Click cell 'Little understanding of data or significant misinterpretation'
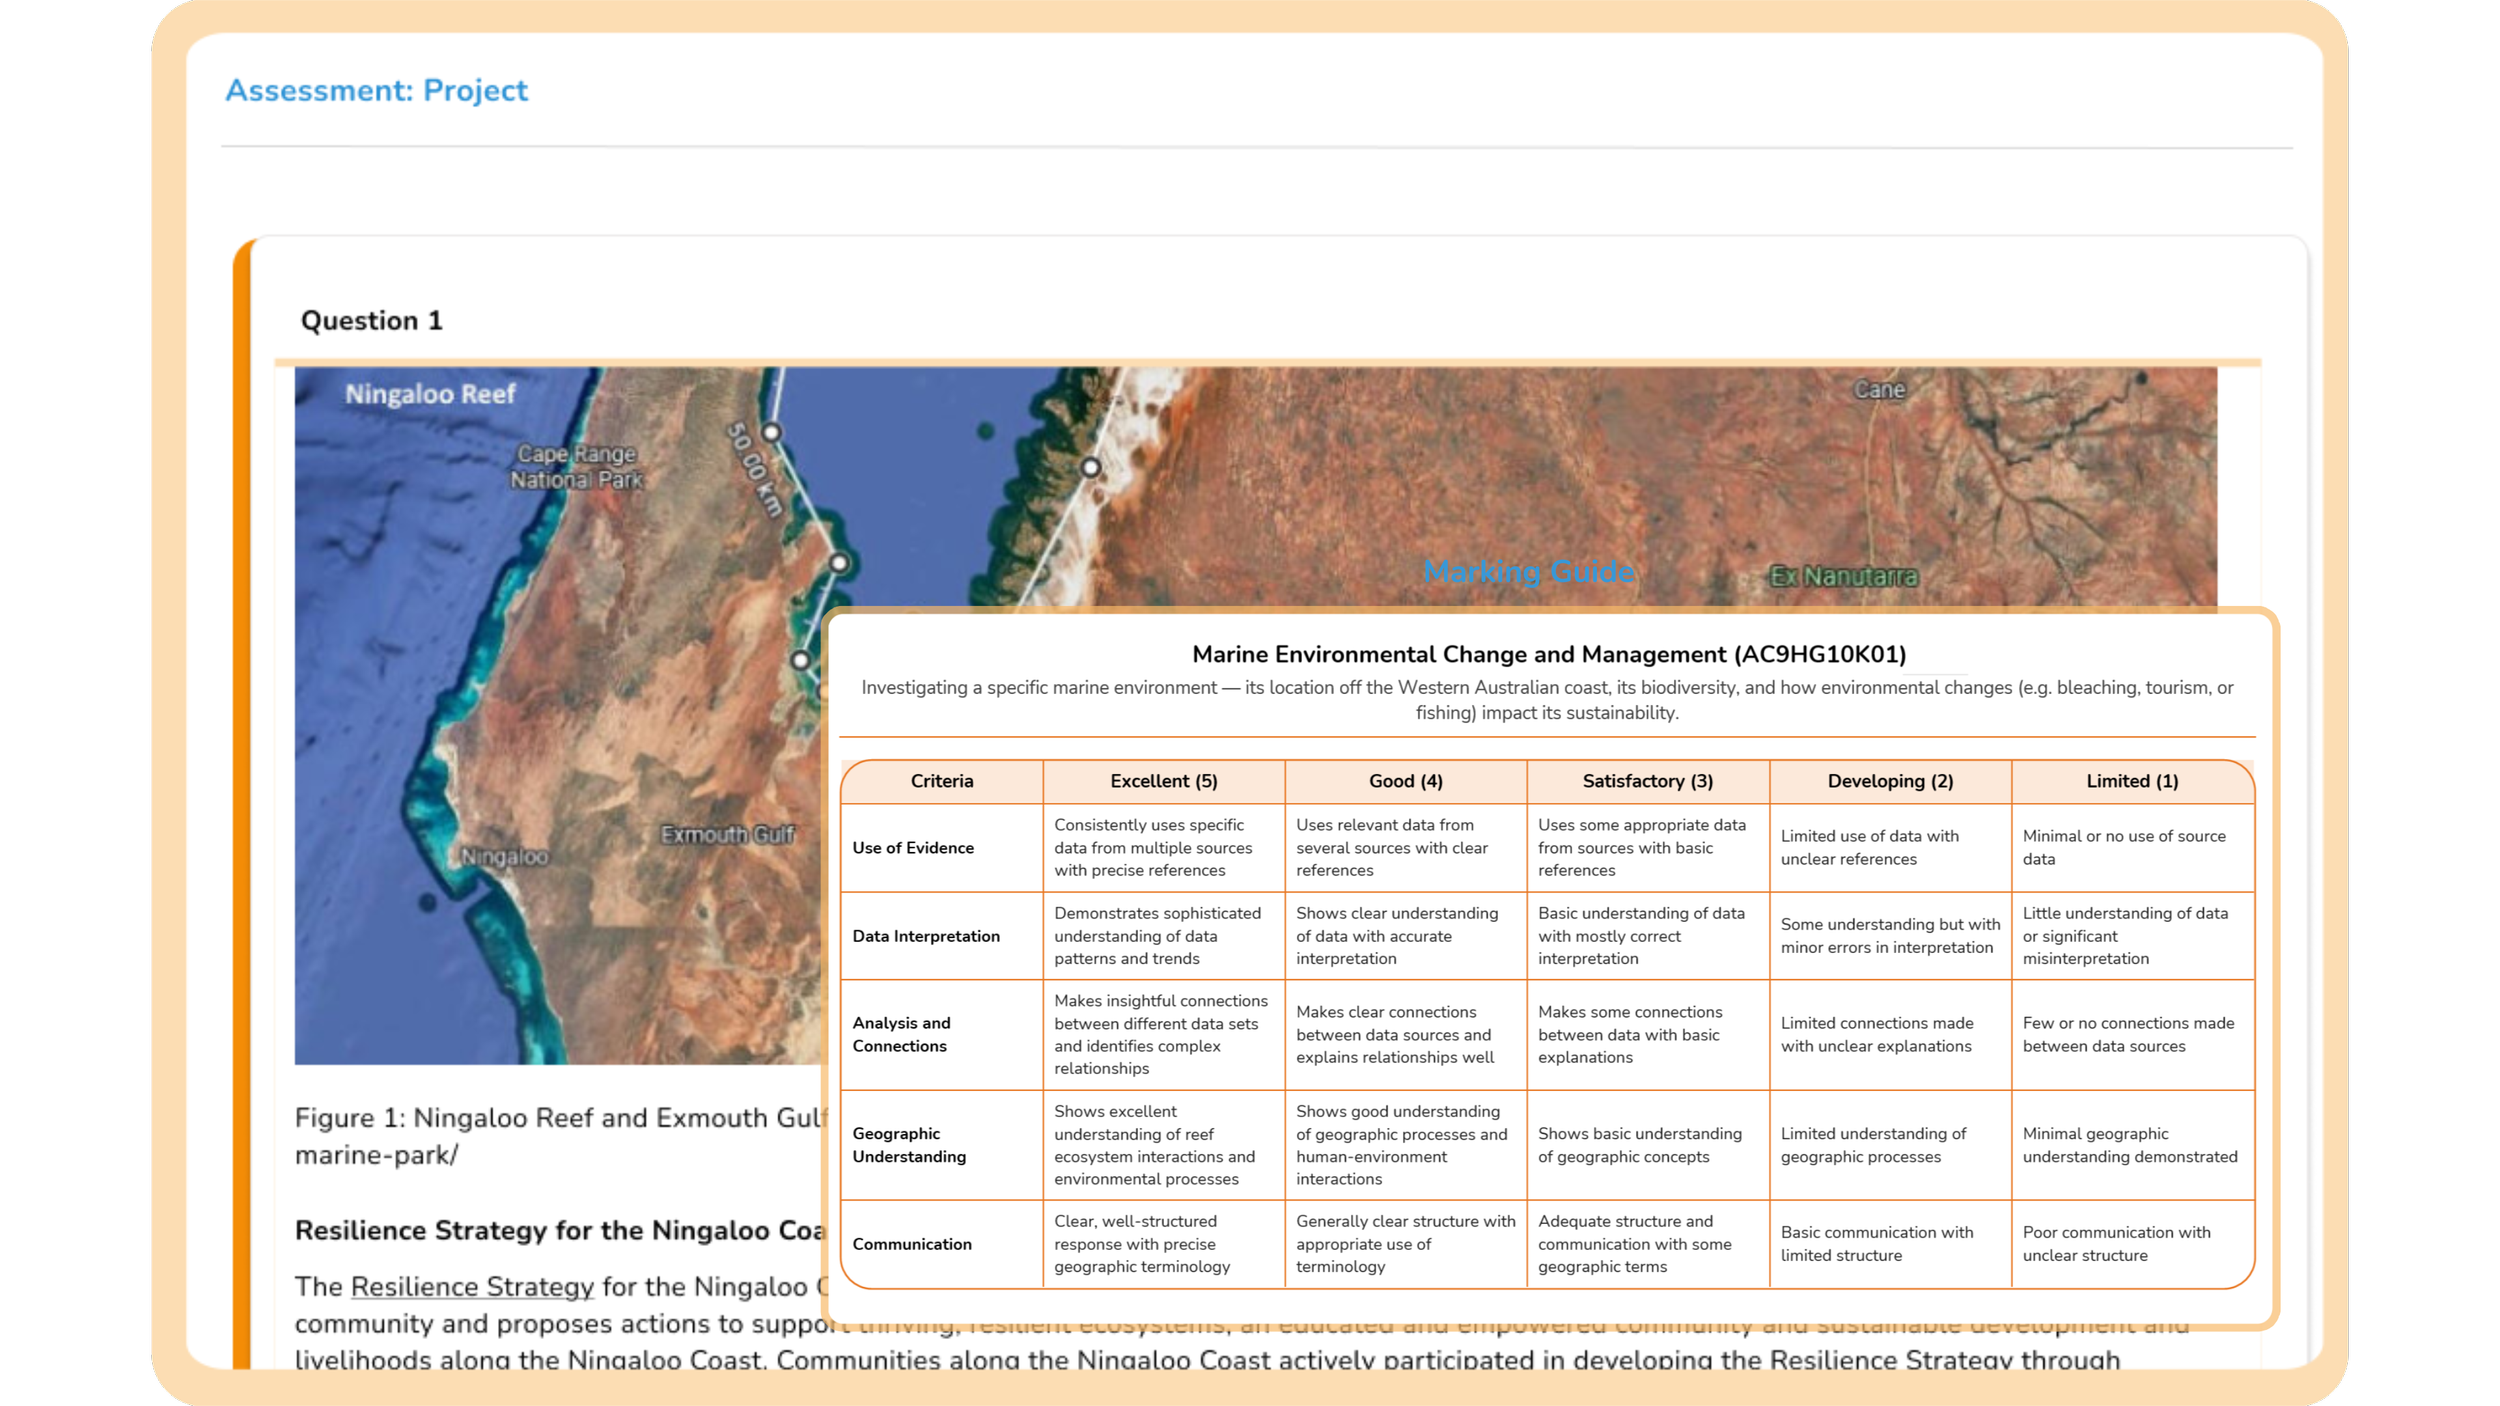The width and height of the screenshot is (2500, 1406). tap(2132, 936)
